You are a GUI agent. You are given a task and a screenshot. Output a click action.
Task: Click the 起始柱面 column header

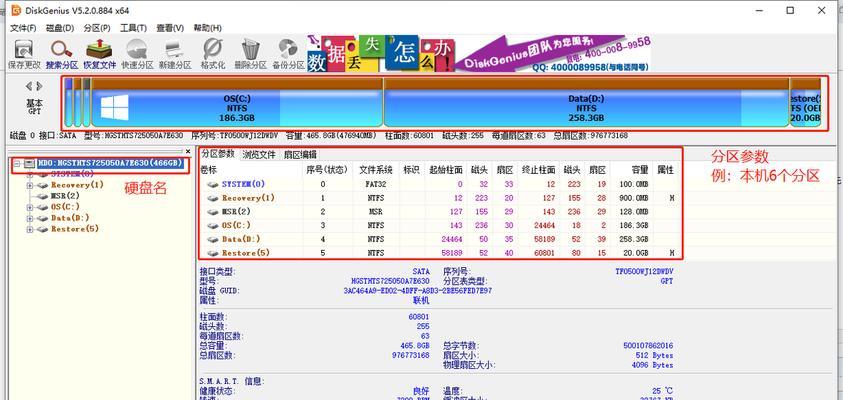[446, 170]
